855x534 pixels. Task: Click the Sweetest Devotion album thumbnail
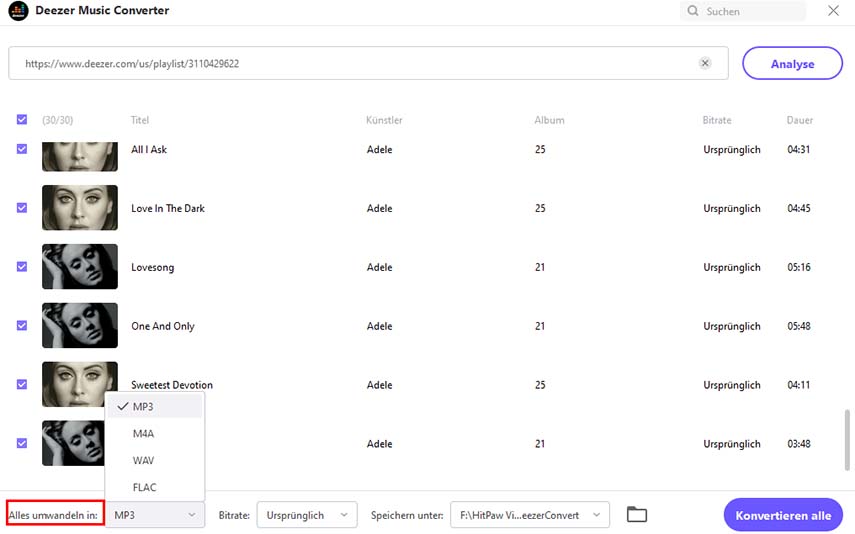pos(80,385)
